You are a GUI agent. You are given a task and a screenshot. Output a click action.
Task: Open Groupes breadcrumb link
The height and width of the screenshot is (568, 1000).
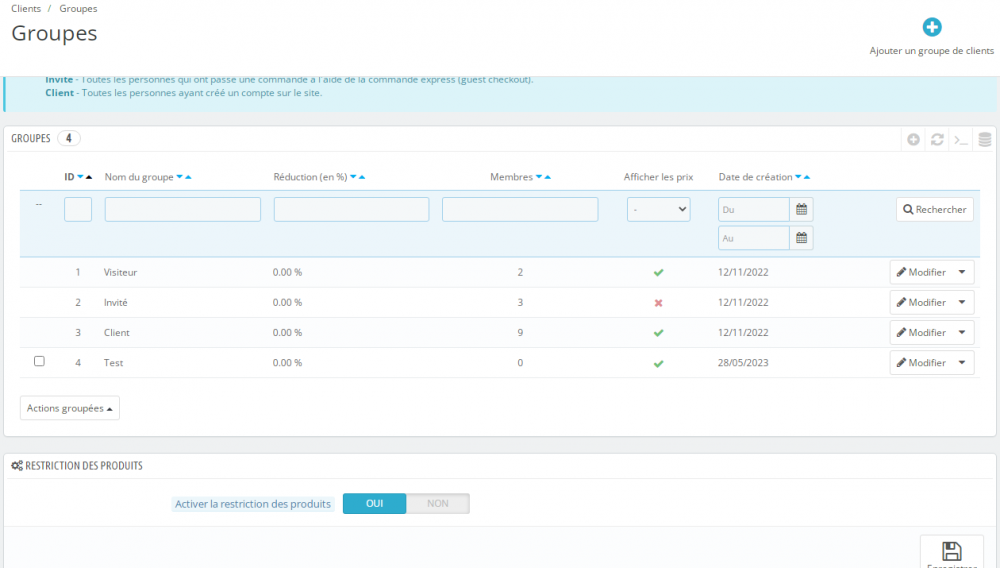coord(78,8)
